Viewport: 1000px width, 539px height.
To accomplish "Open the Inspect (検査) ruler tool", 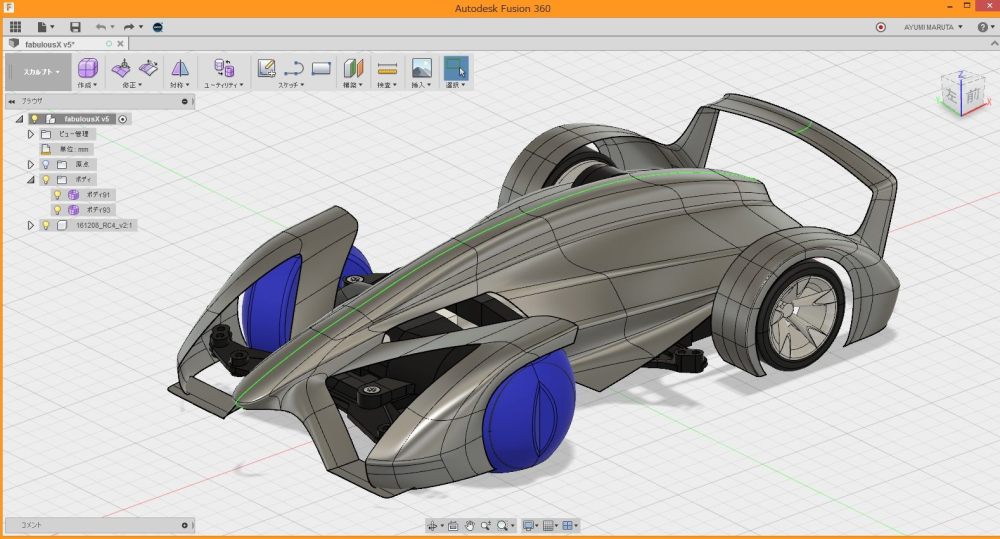I will pos(387,68).
